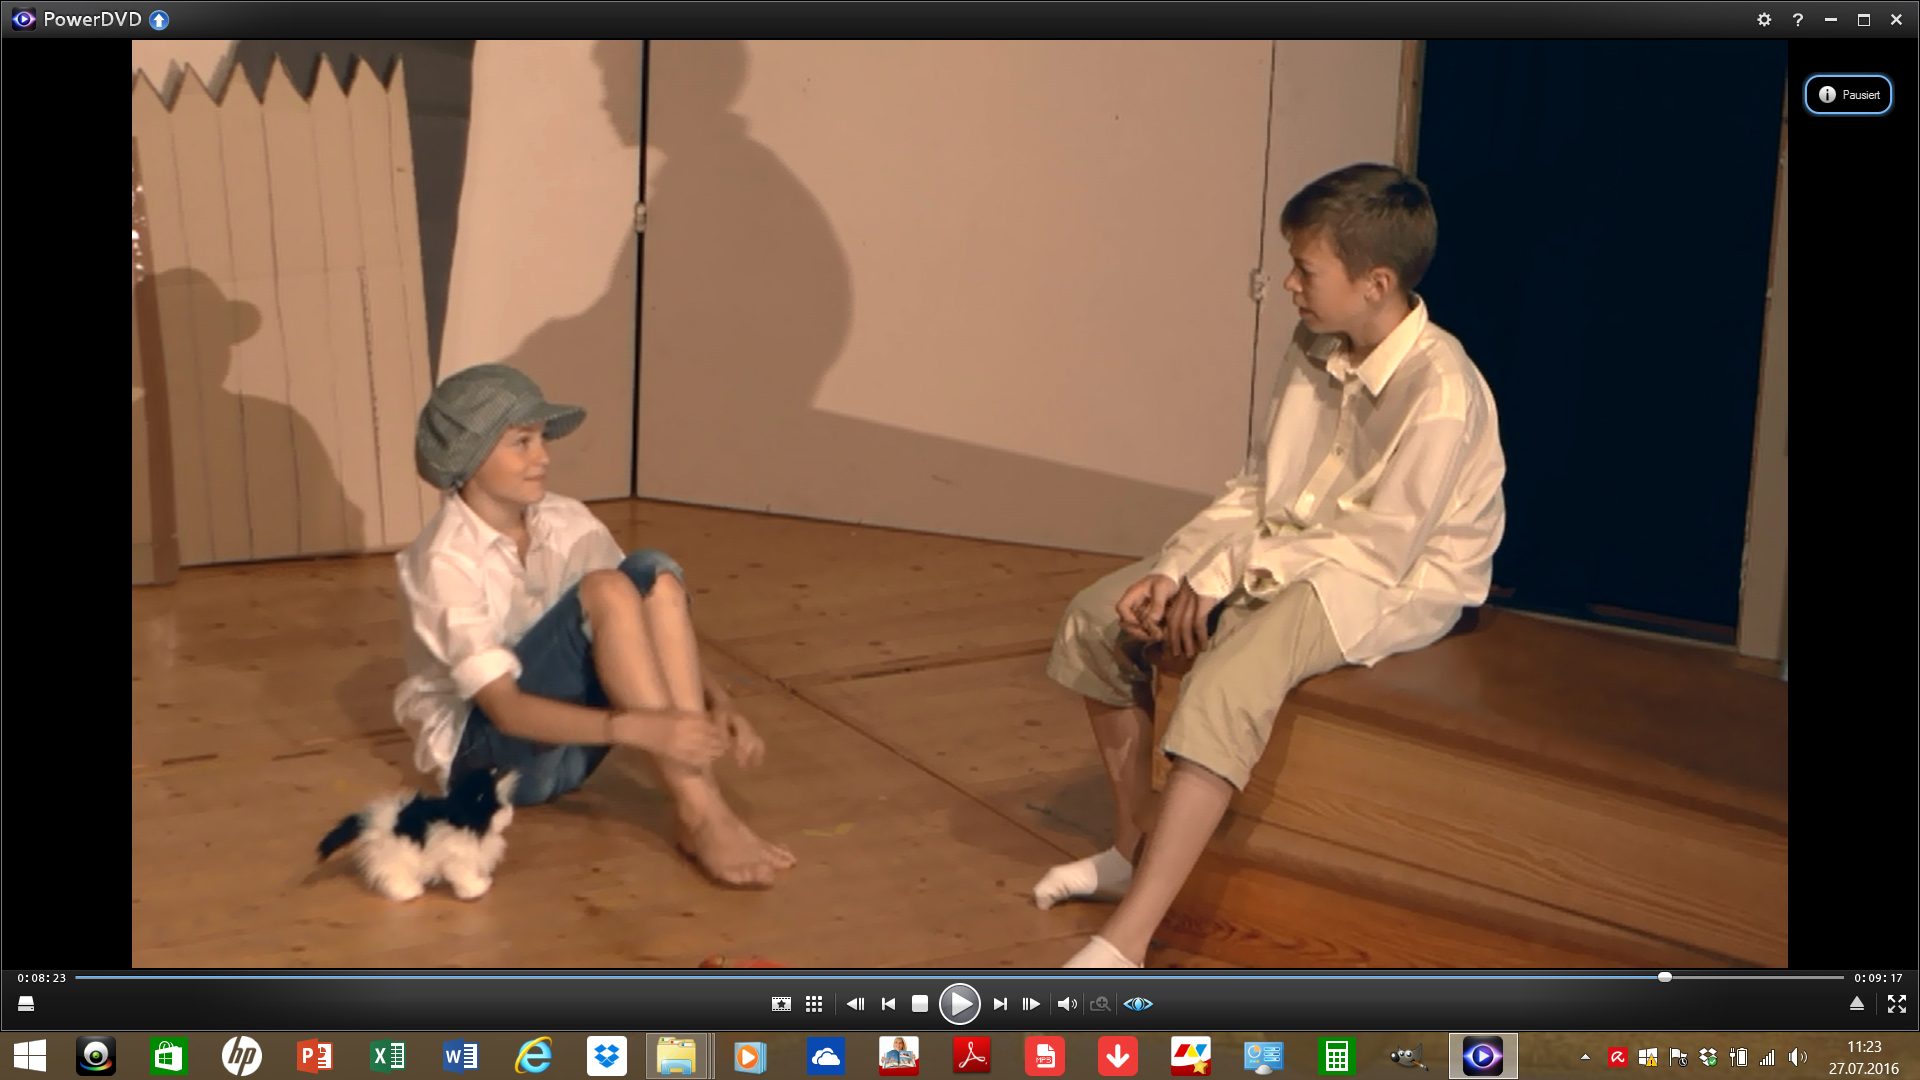Open the Windows Start menu
The height and width of the screenshot is (1080, 1920).
[30, 1056]
